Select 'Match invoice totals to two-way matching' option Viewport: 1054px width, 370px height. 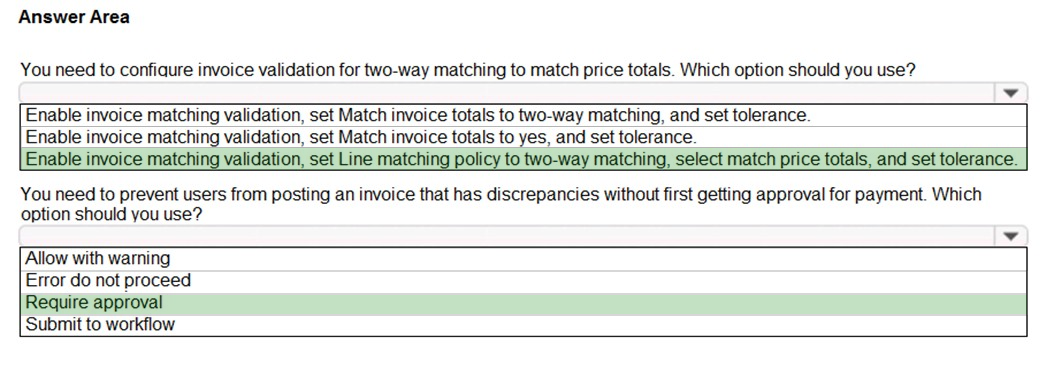[524, 115]
